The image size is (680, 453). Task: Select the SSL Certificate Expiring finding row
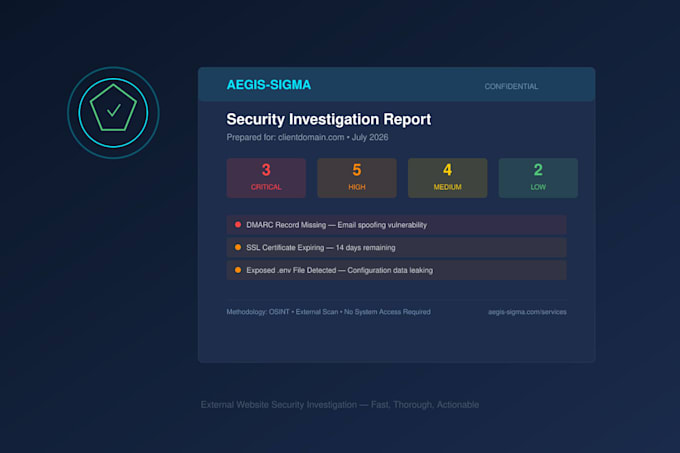coord(396,248)
